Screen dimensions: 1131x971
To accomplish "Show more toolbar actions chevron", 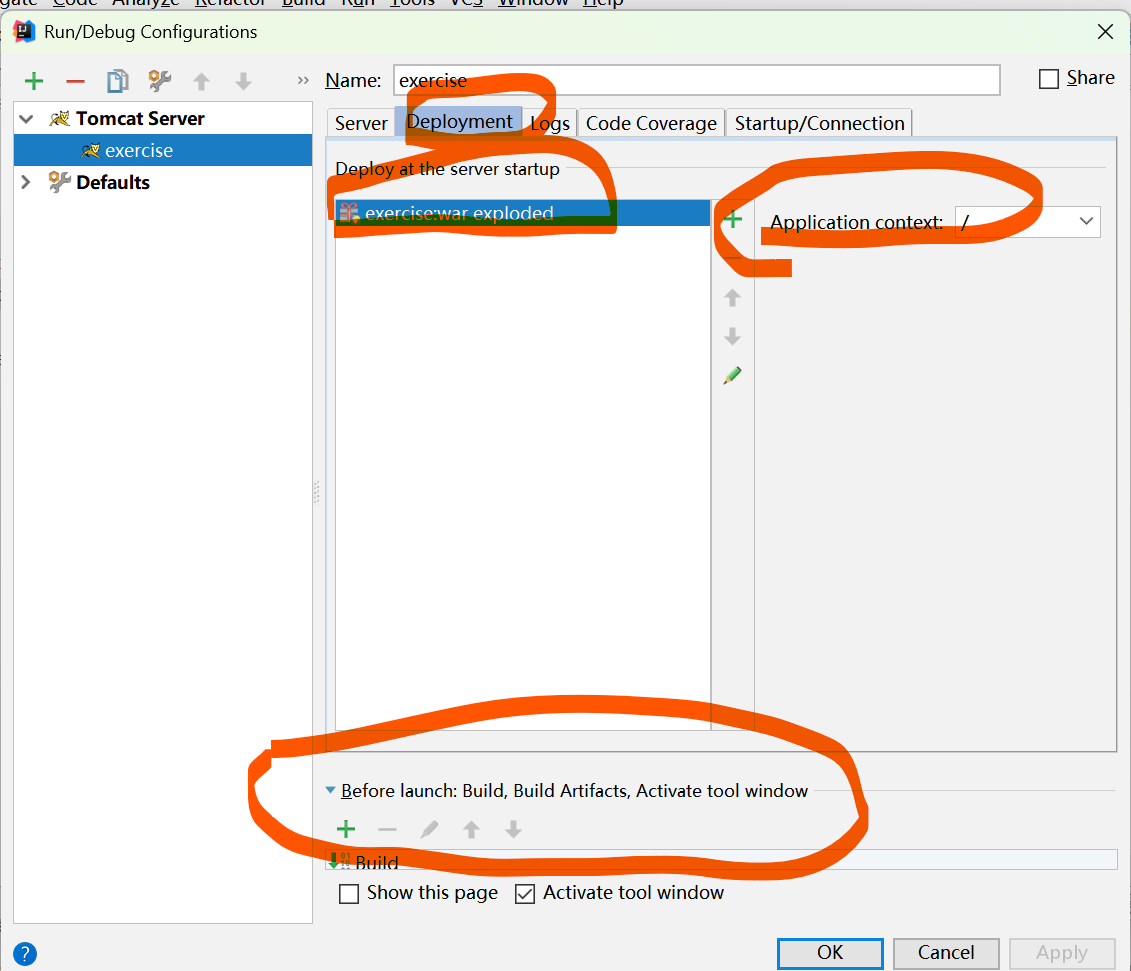I will (x=303, y=80).
